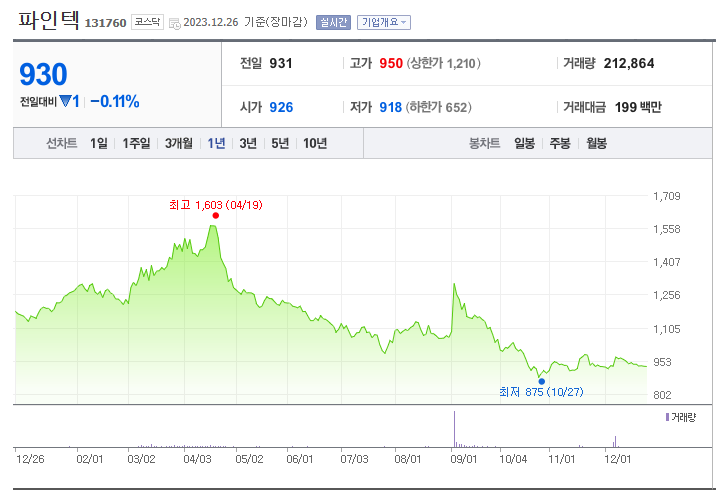Switch to 일봉 daily candle chart

(524, 143)
